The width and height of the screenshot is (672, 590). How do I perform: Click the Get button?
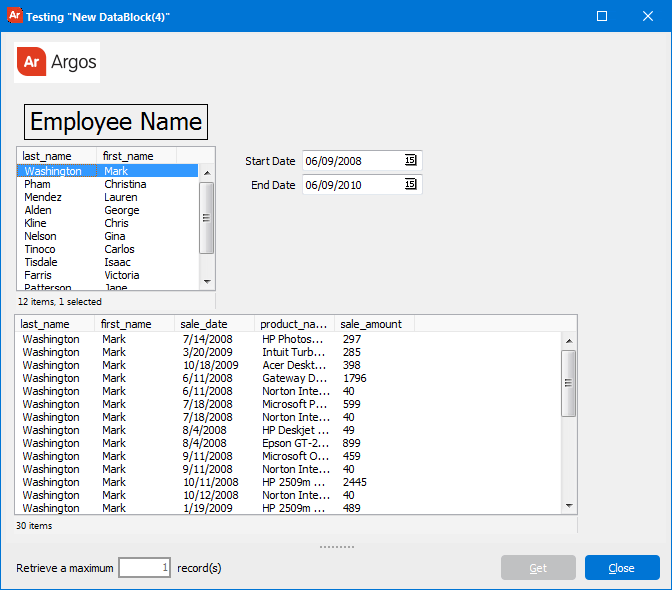coord(538,568)
